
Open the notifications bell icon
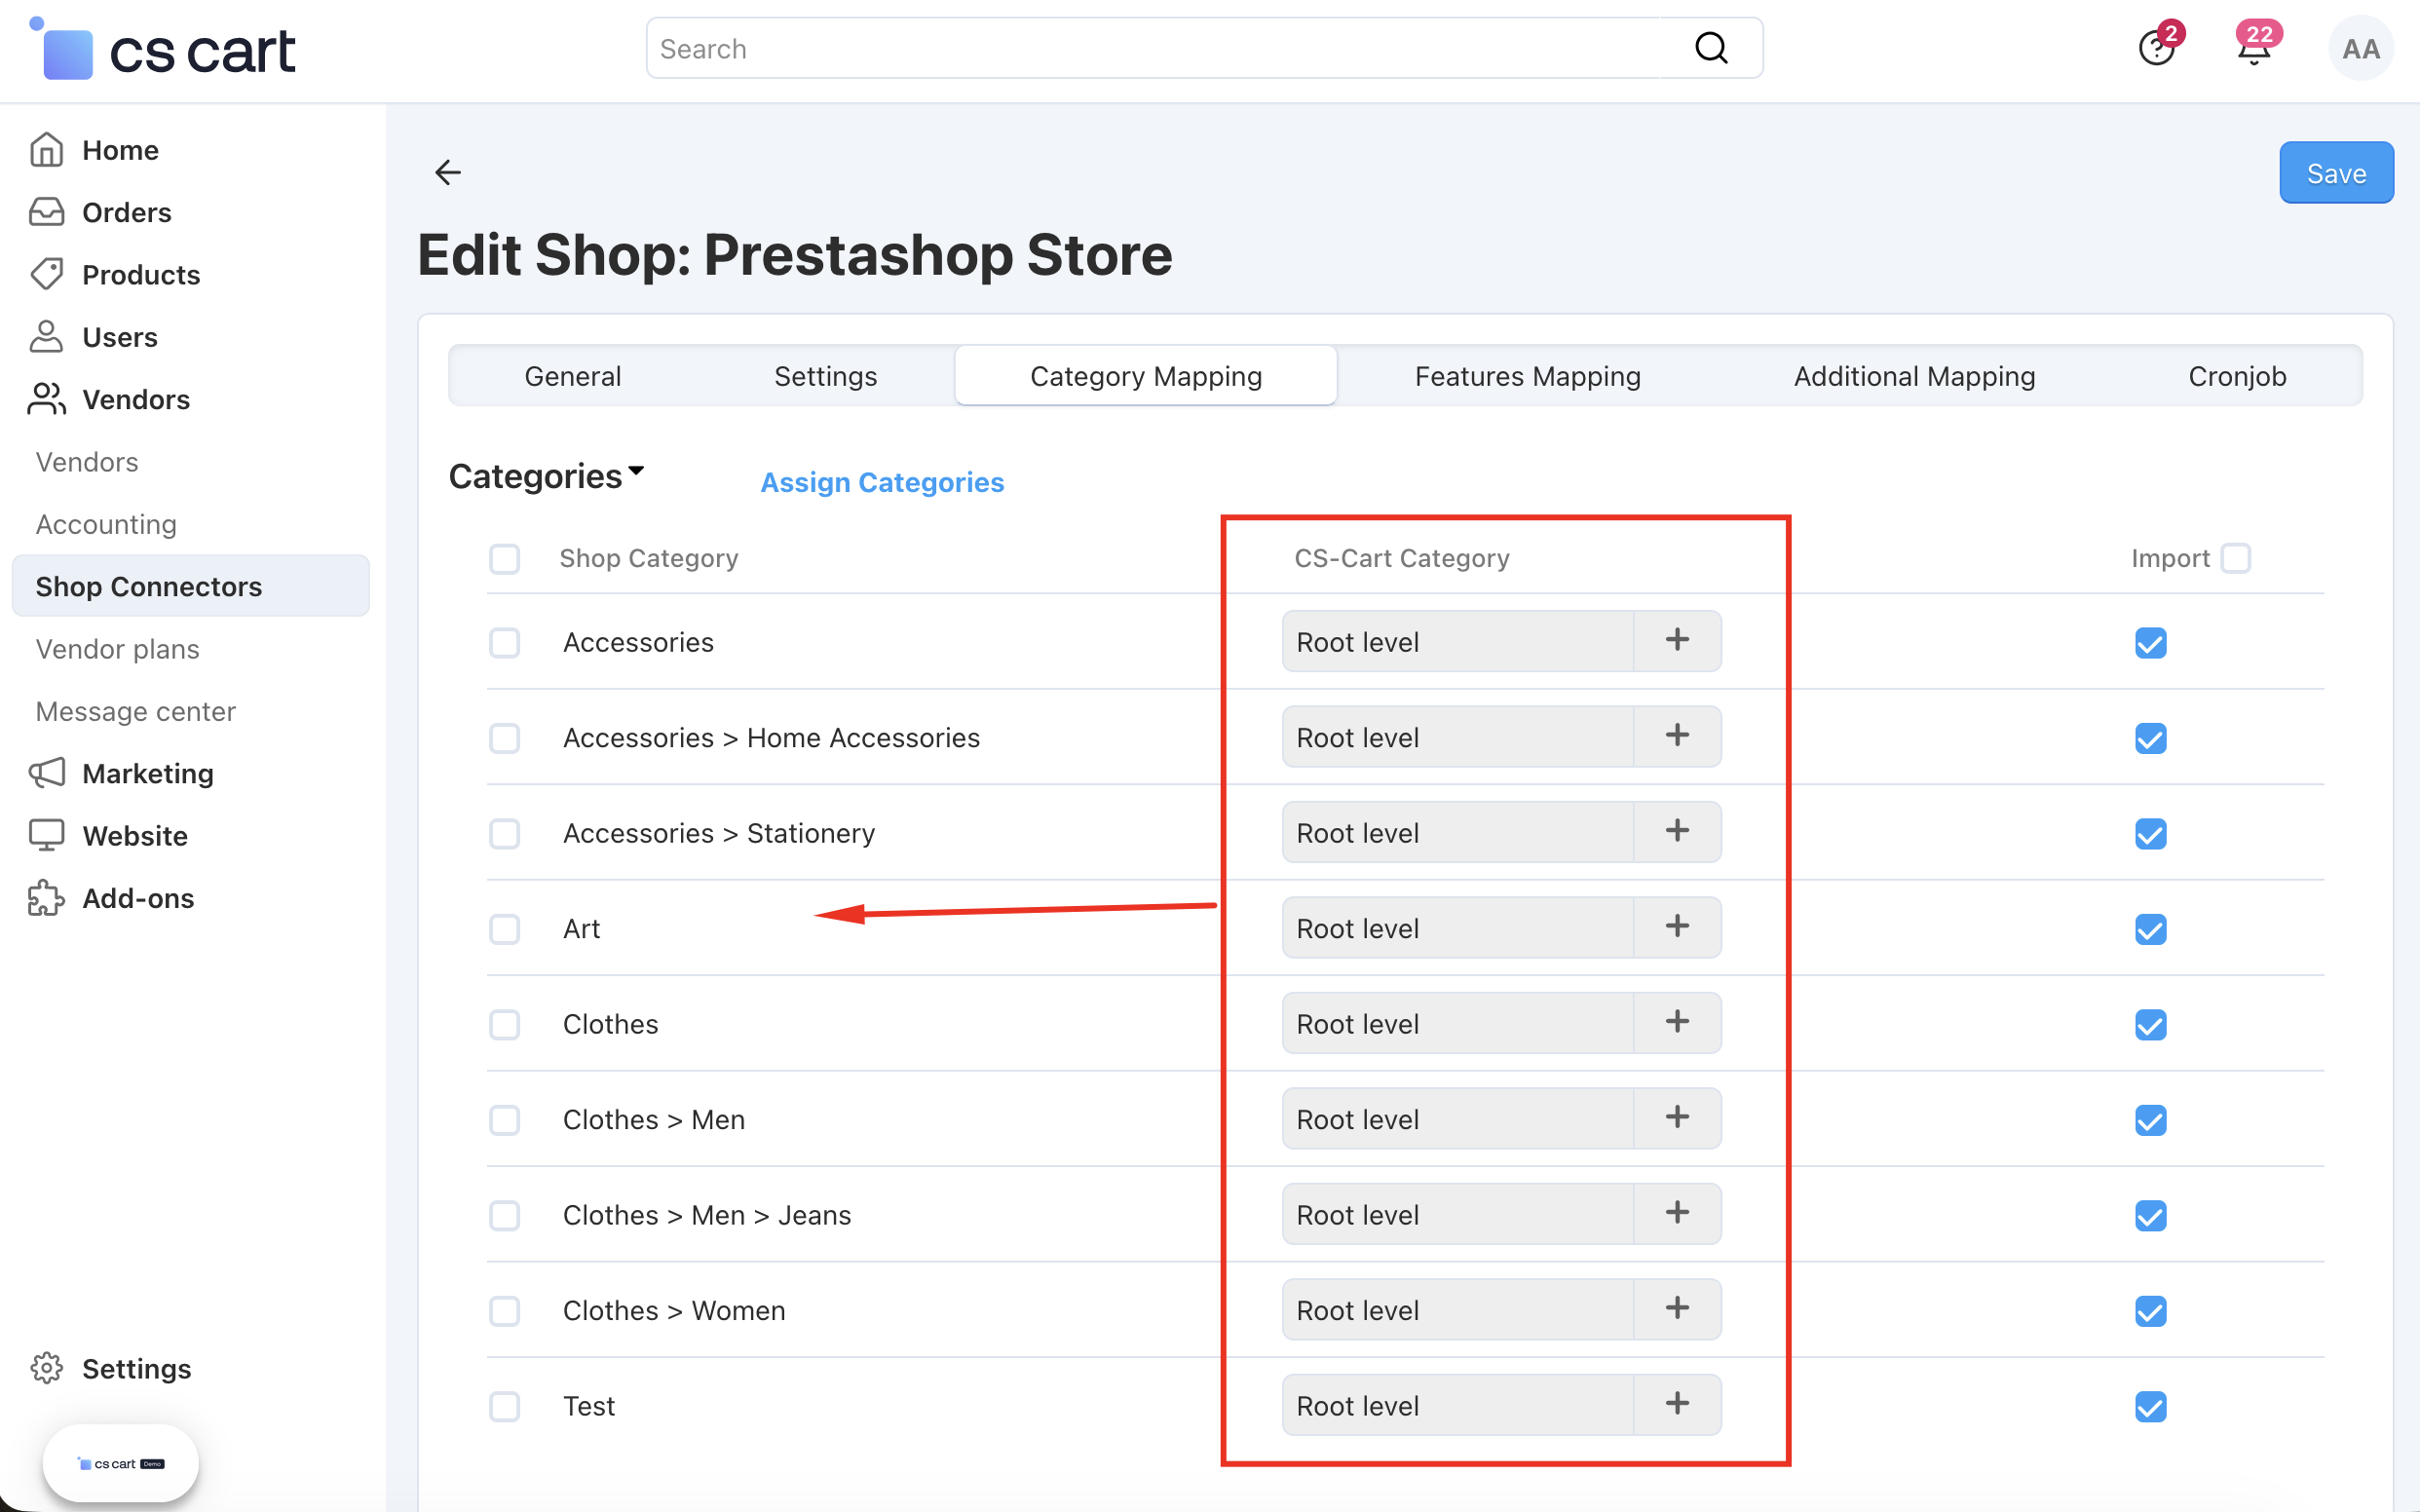click(2254, 47)
